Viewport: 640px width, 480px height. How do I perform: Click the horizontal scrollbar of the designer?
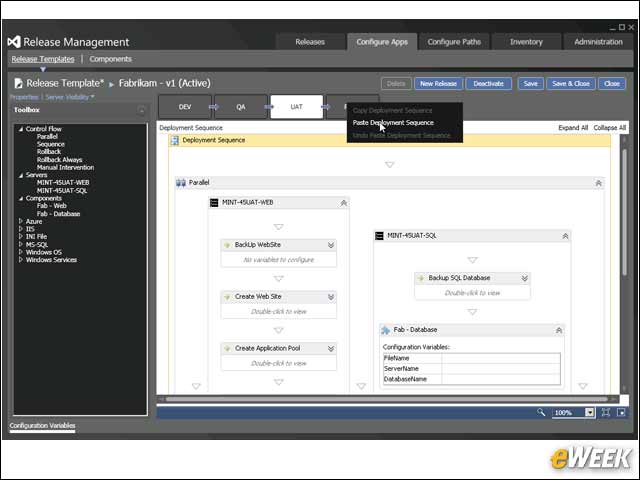[x=386, y=399]
